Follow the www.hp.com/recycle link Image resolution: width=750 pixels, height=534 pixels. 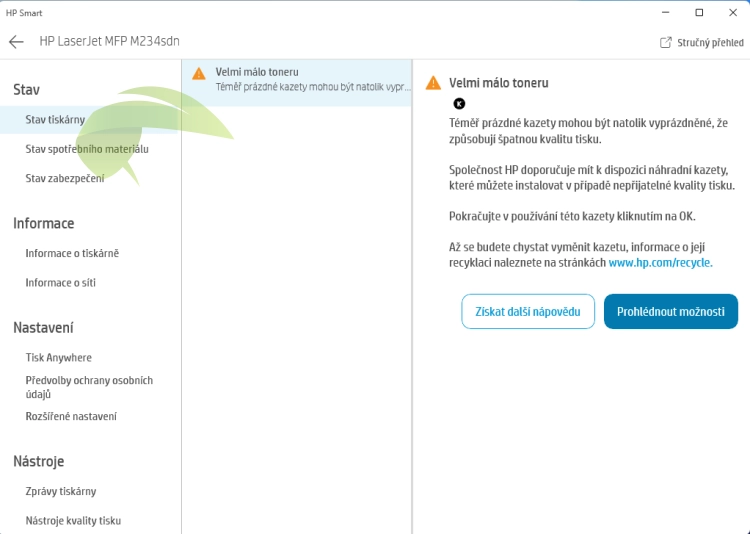(660, 262)
